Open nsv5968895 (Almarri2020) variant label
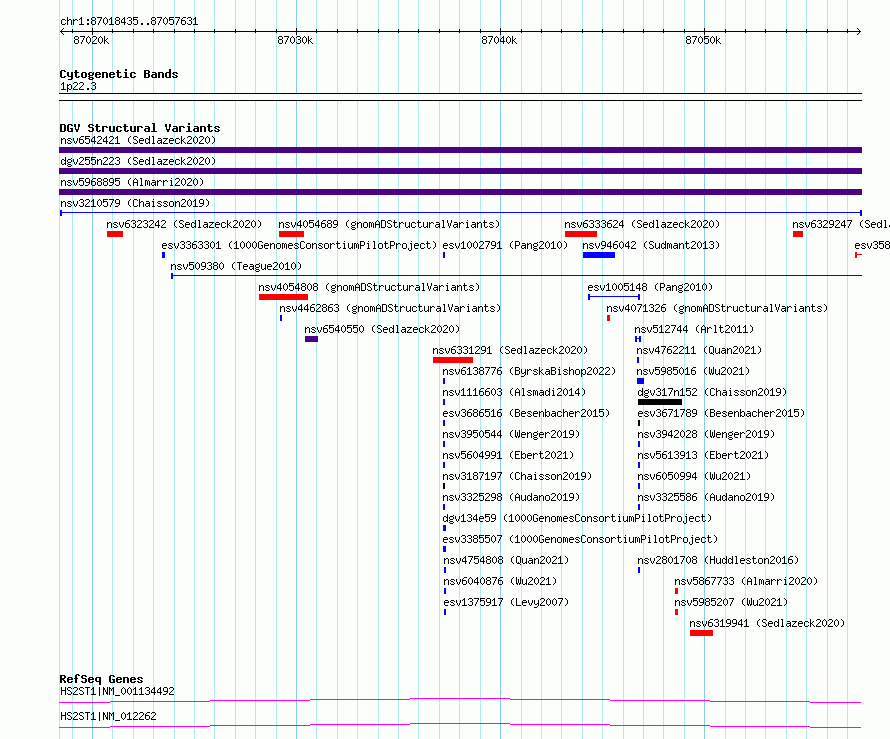Image resolution: width=890 pixels, height=739 pixels. click(132, 182)
